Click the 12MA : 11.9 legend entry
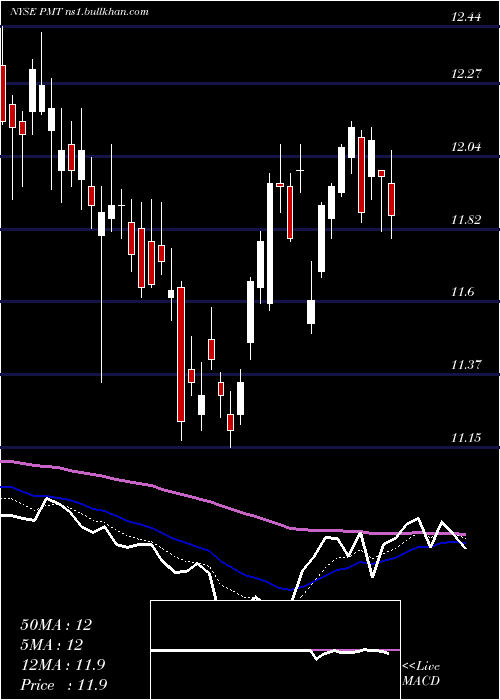Viewport: 500px width, 700px height. (62, 665)
